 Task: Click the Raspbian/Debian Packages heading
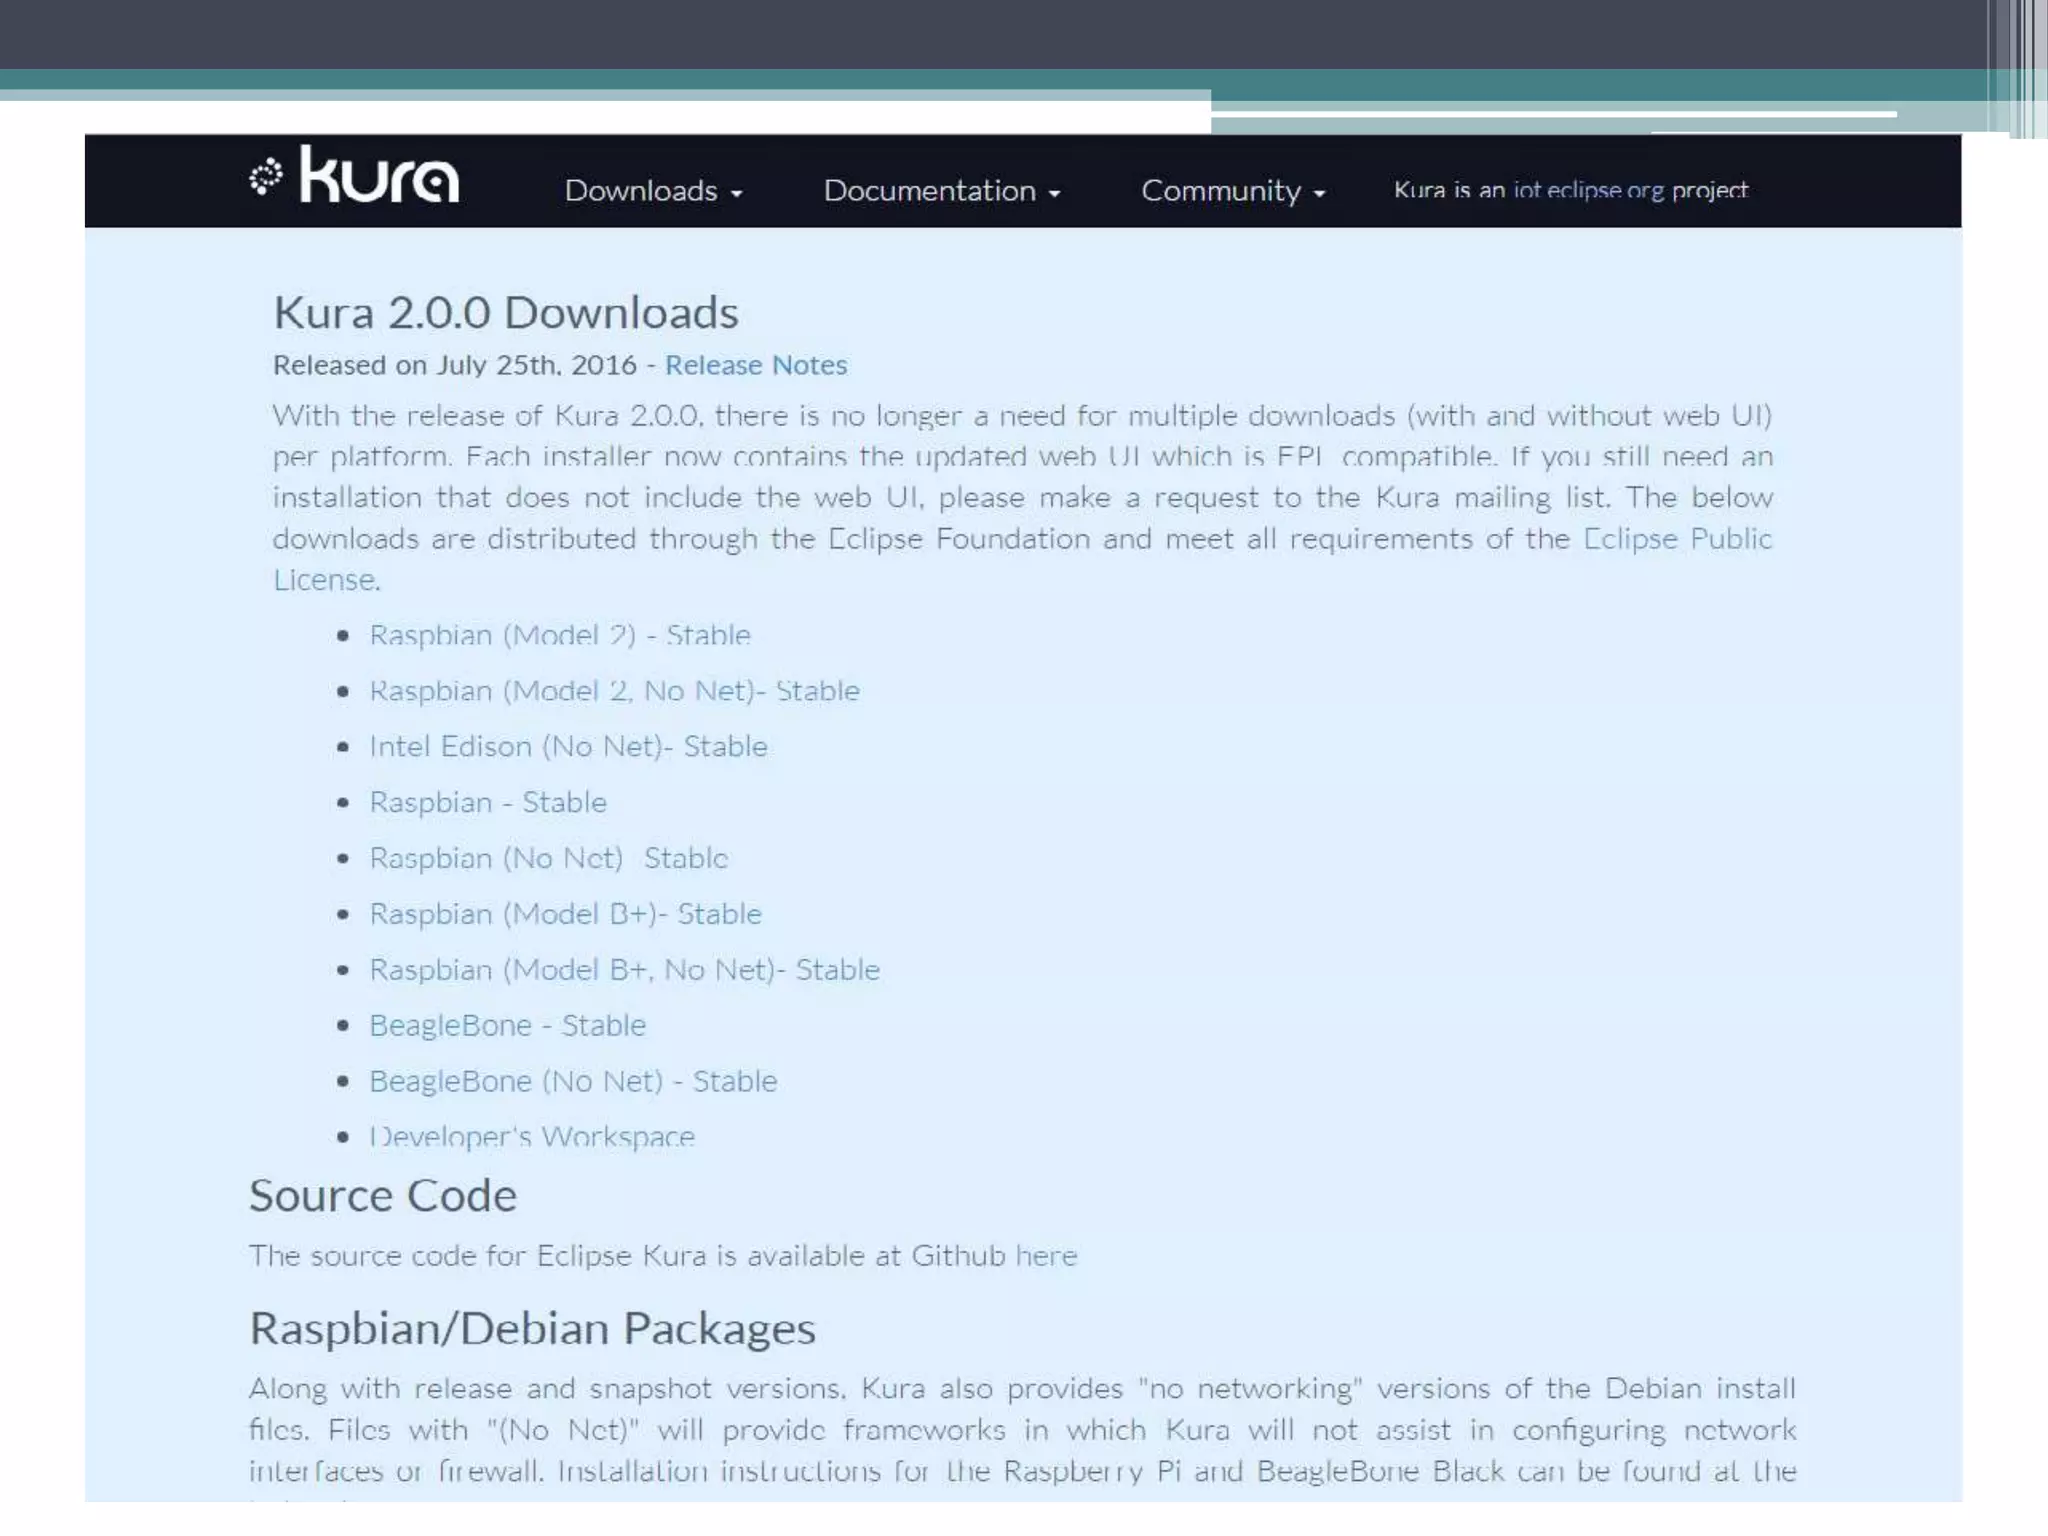click(532, 1328)
